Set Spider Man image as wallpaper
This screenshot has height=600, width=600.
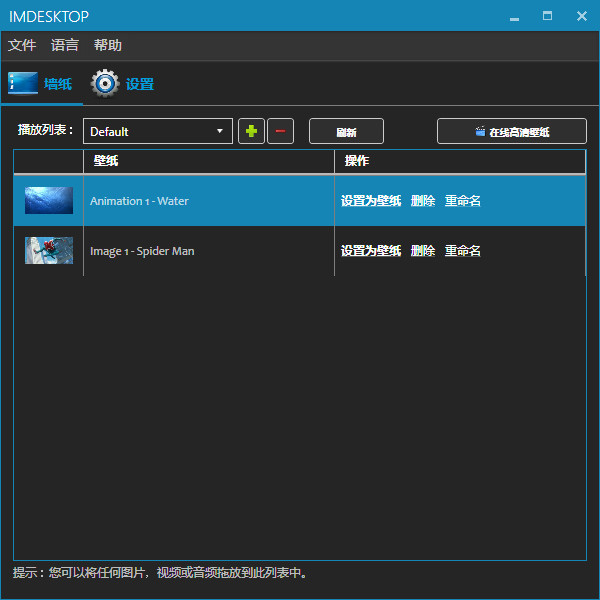click(371, 251)
